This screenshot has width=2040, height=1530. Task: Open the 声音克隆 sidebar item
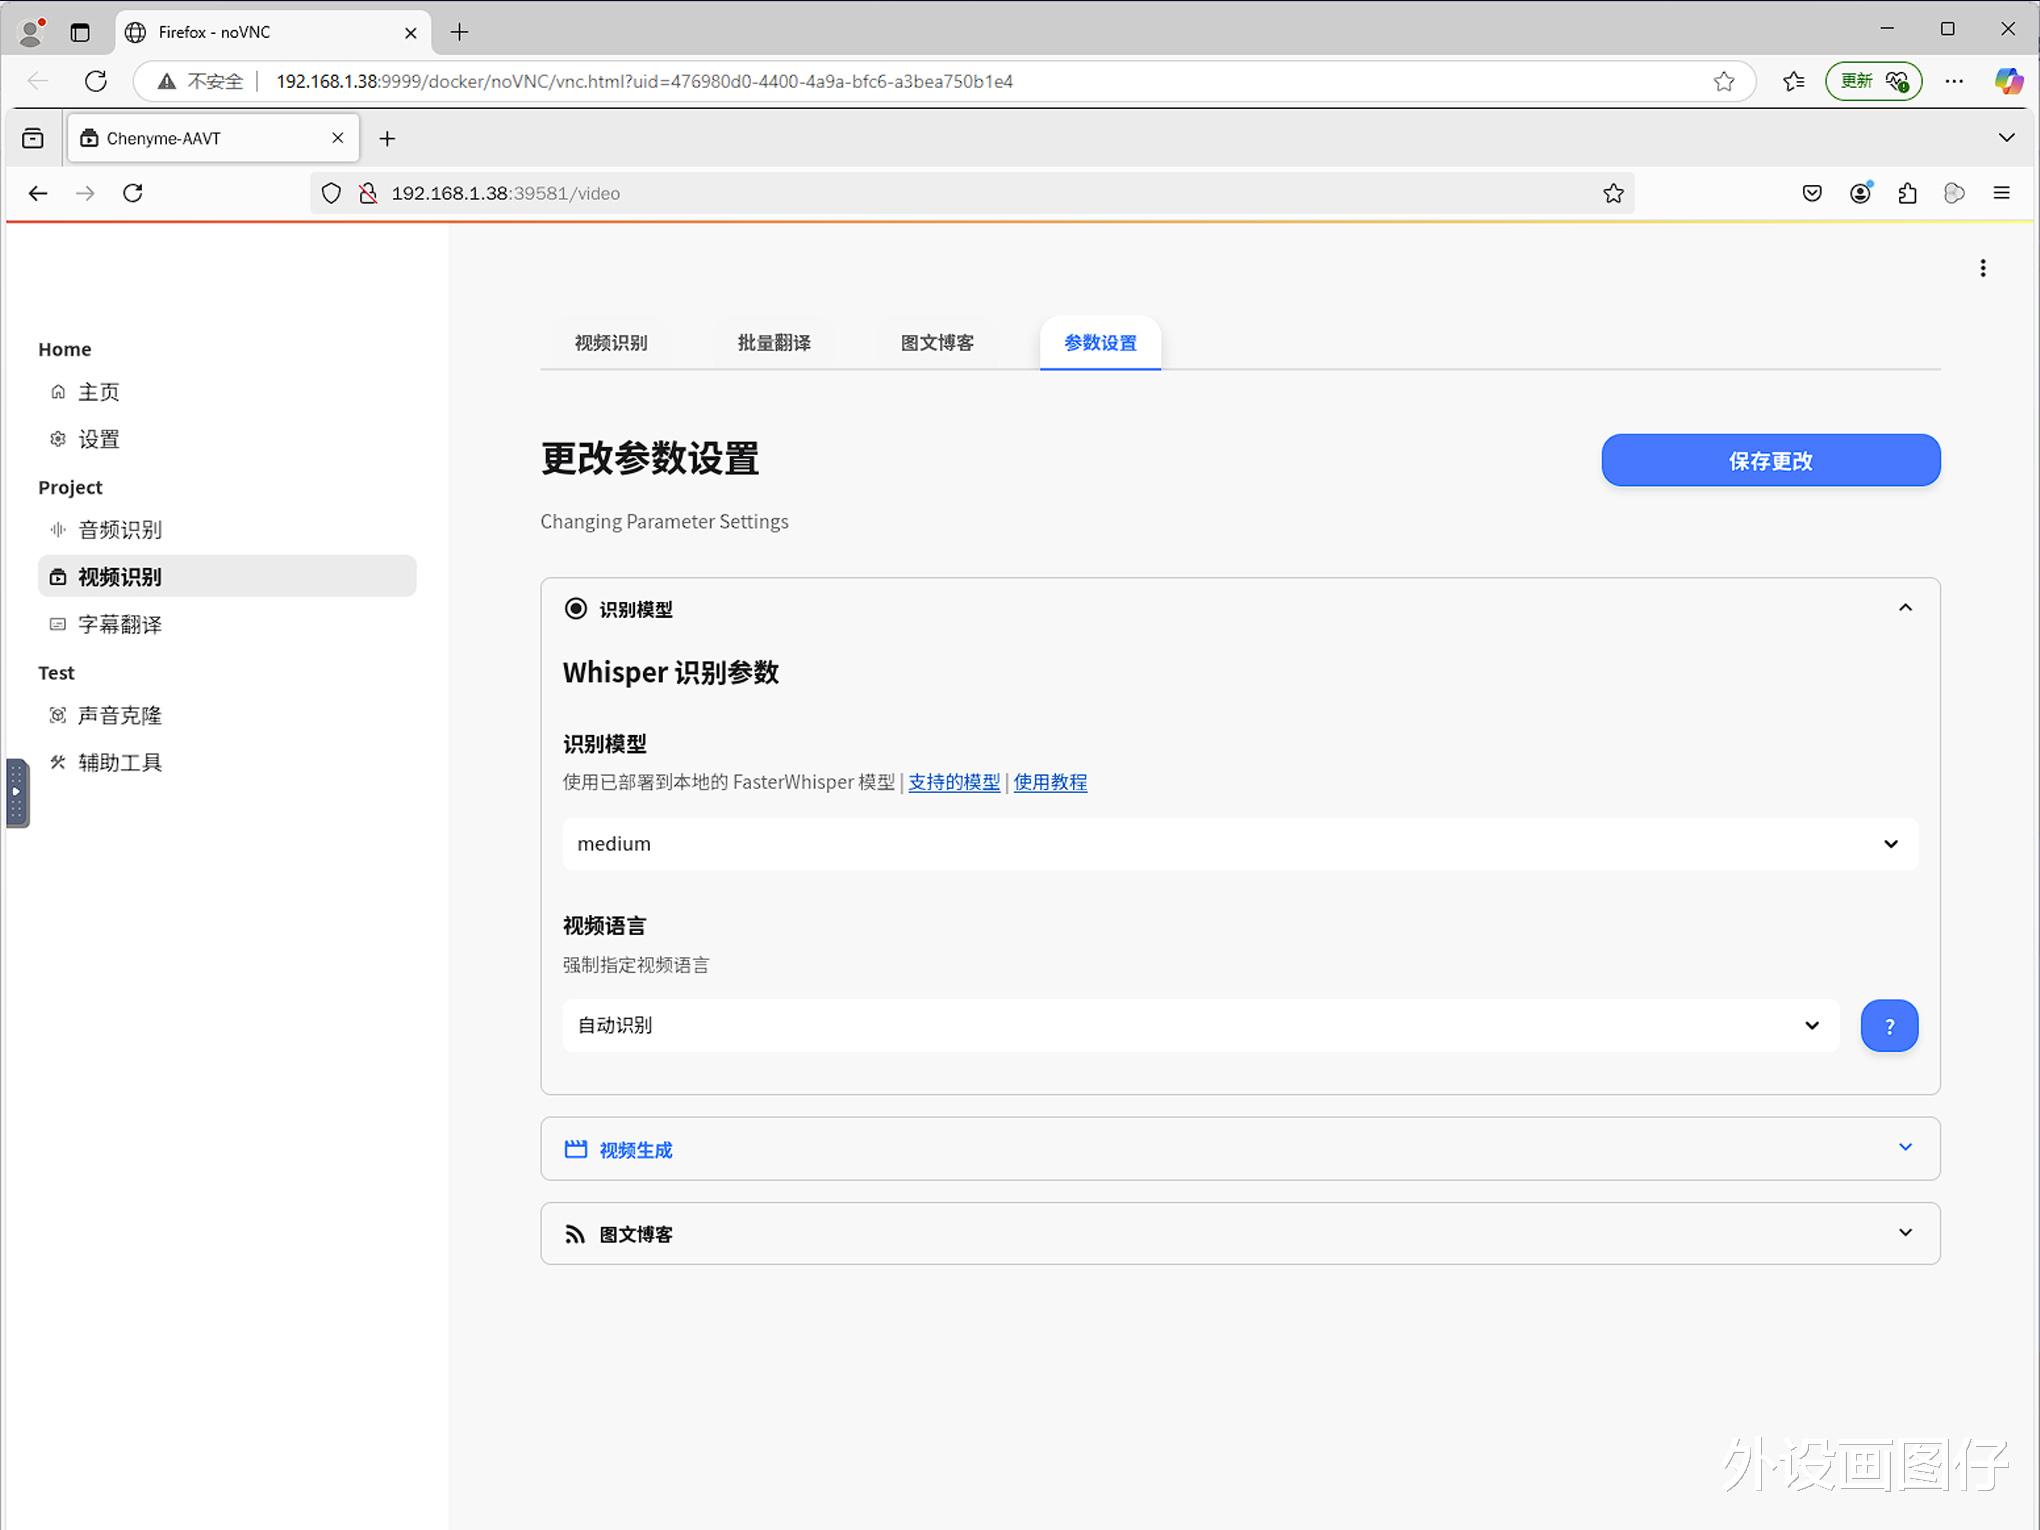(x=119, y=716)
